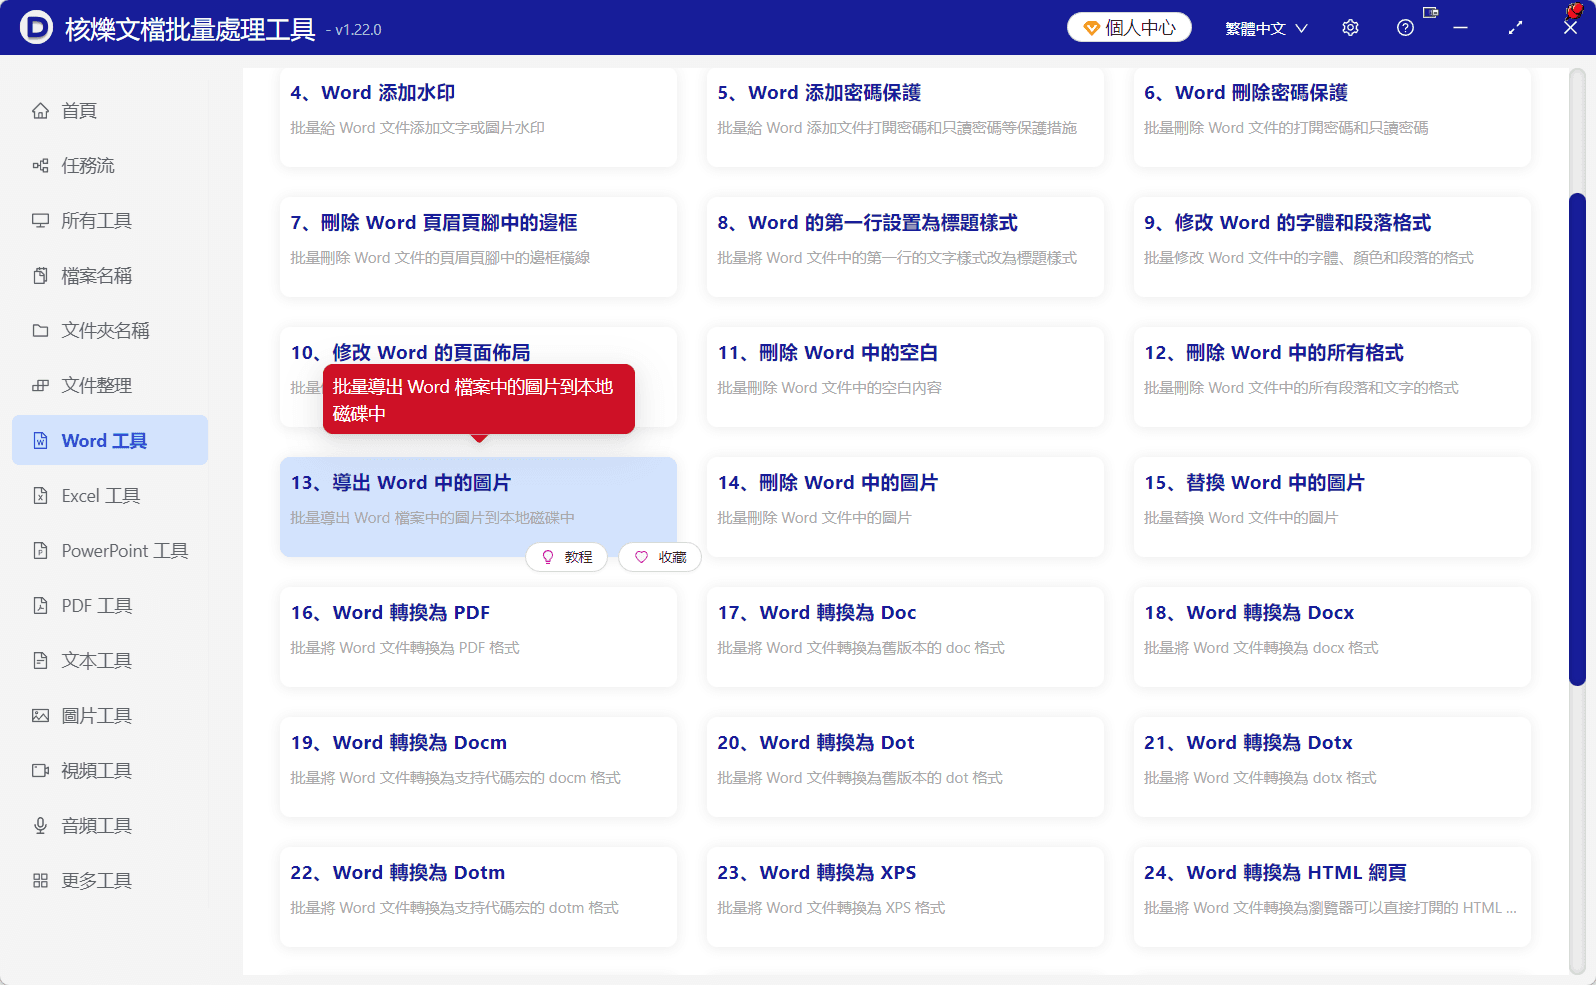This screenshot has height=985, width=1596.
Task: Select Word 工具 in the sidebar
Action: tap(110, 441)
